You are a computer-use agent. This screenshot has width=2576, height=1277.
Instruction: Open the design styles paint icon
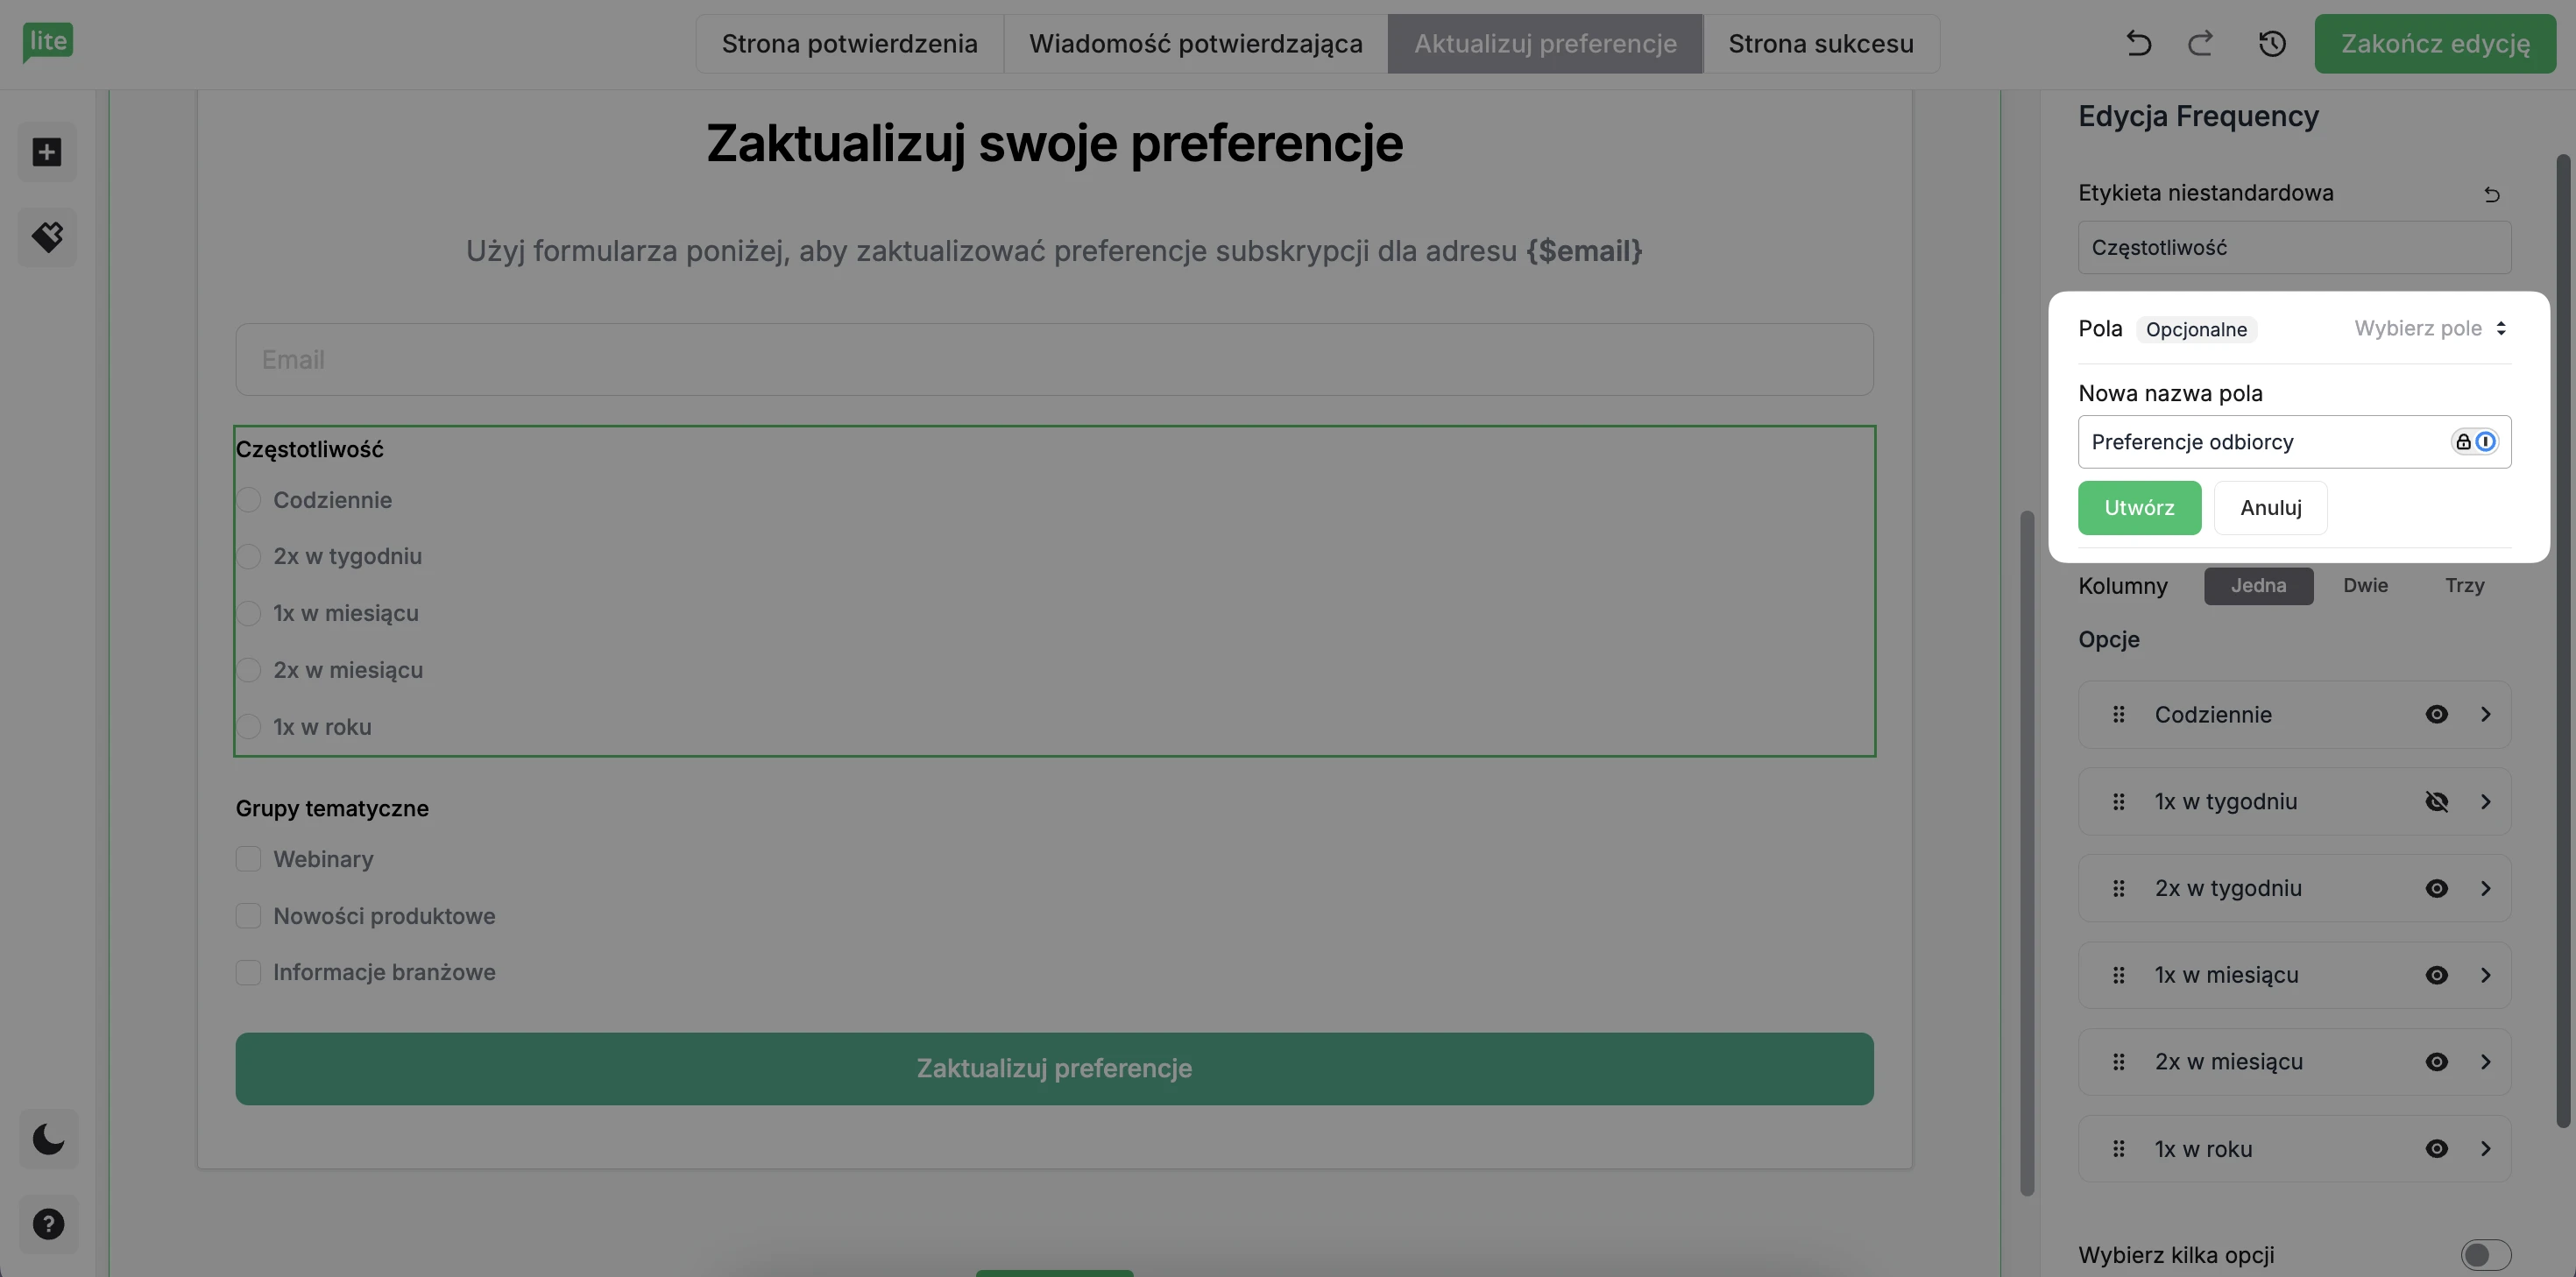[x=47, y=237]
